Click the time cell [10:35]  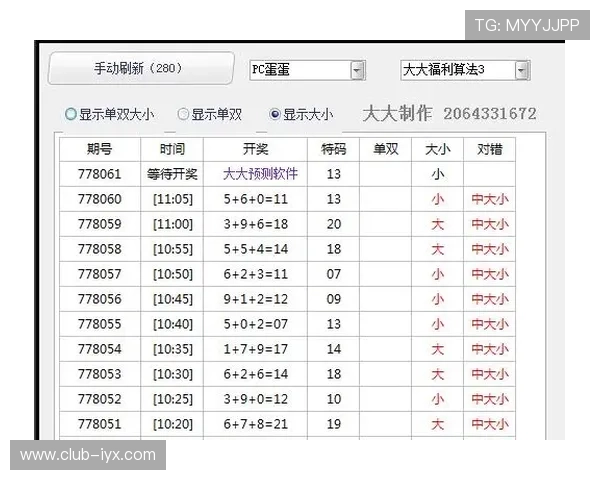173,349
